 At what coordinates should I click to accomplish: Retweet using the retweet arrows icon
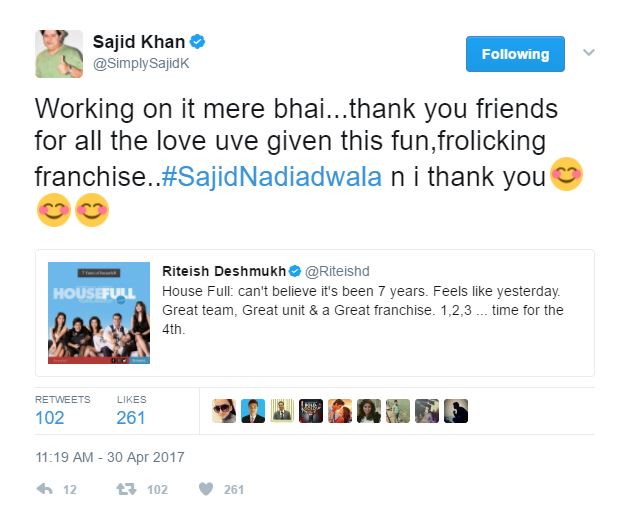point(126,489)
